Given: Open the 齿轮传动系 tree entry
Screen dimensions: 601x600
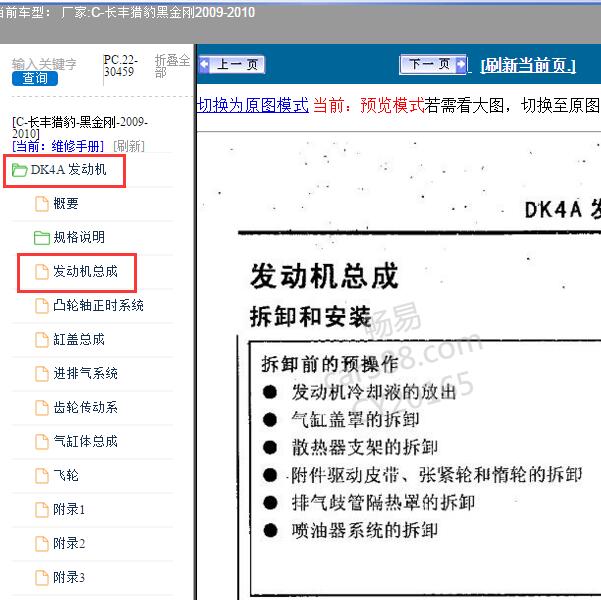Looking at the screenshot, I should click(x=85, y=407).
